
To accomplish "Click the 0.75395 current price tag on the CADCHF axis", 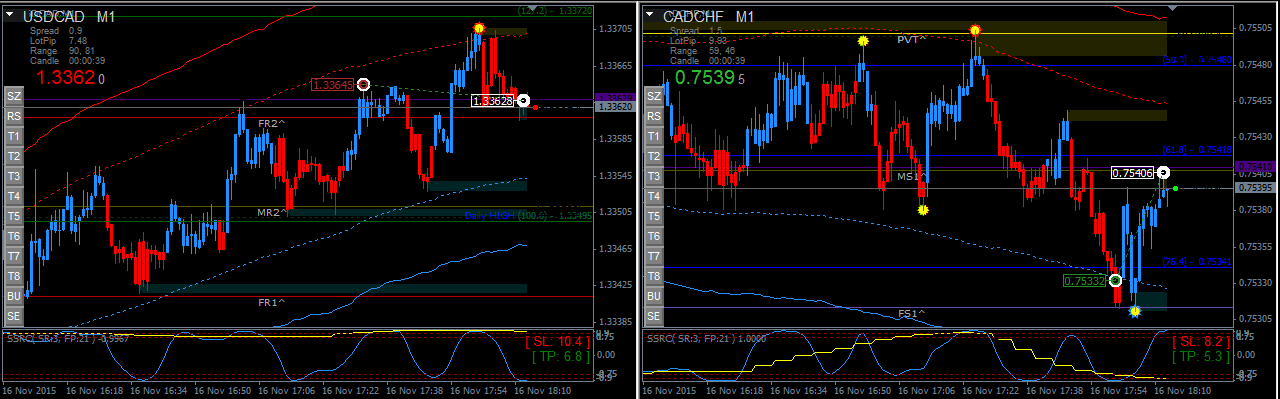I will pos(1255,187).
